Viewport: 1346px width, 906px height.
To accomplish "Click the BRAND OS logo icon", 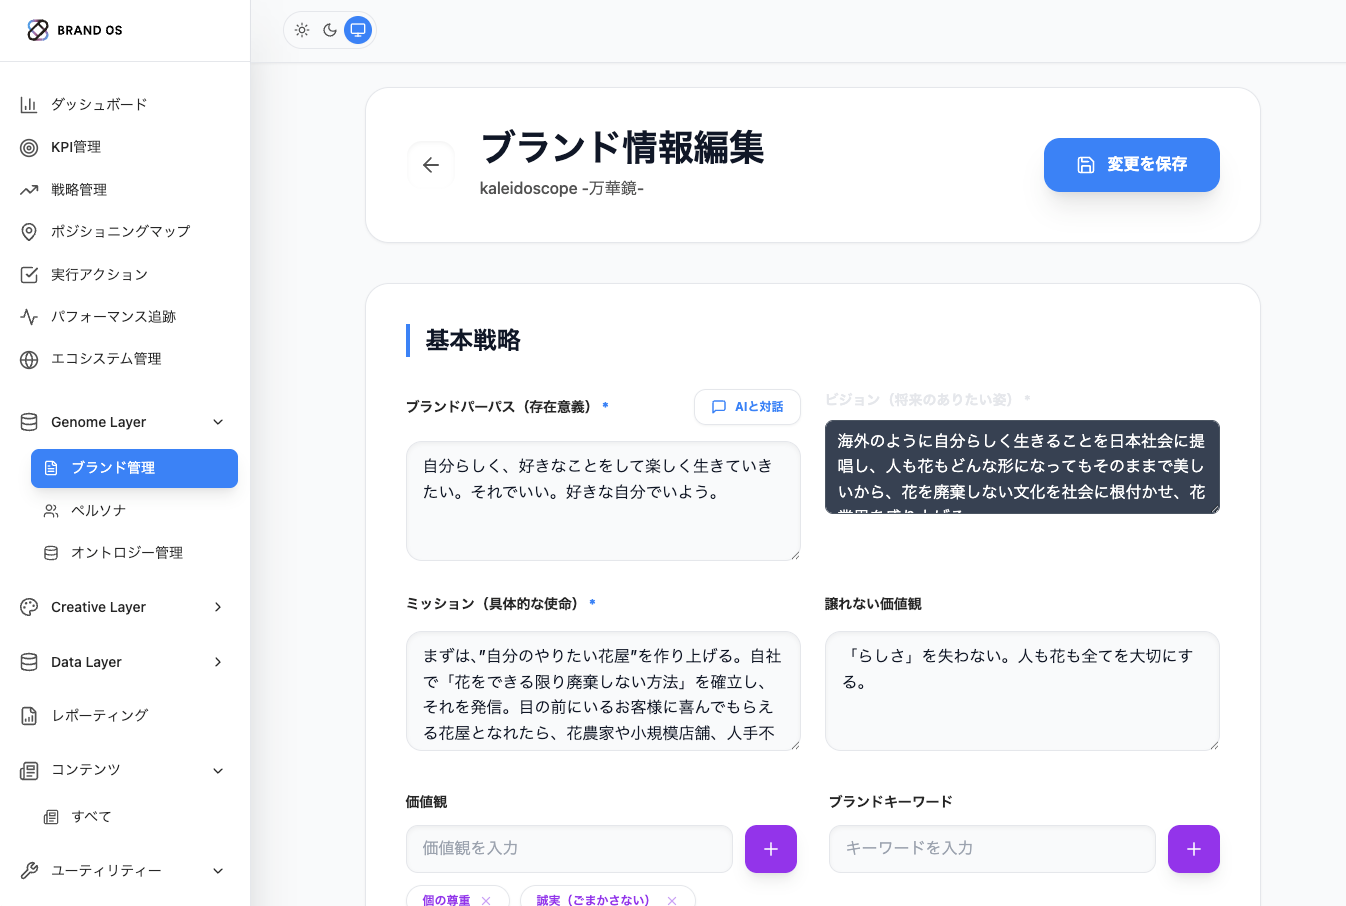I will [x=38, y=30].
